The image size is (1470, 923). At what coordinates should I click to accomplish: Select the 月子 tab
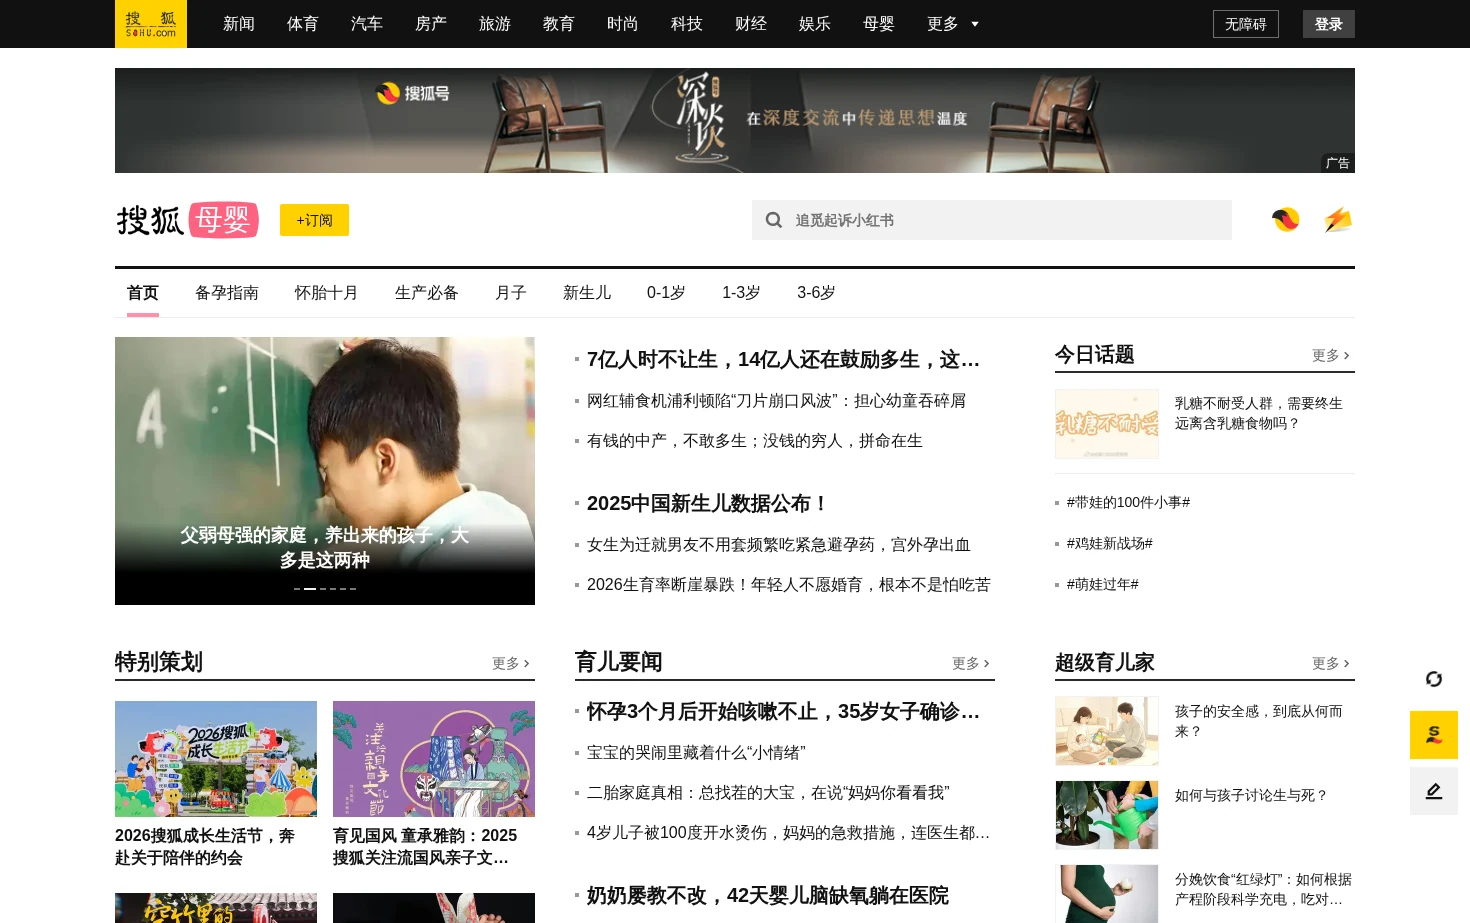point(511,293)
